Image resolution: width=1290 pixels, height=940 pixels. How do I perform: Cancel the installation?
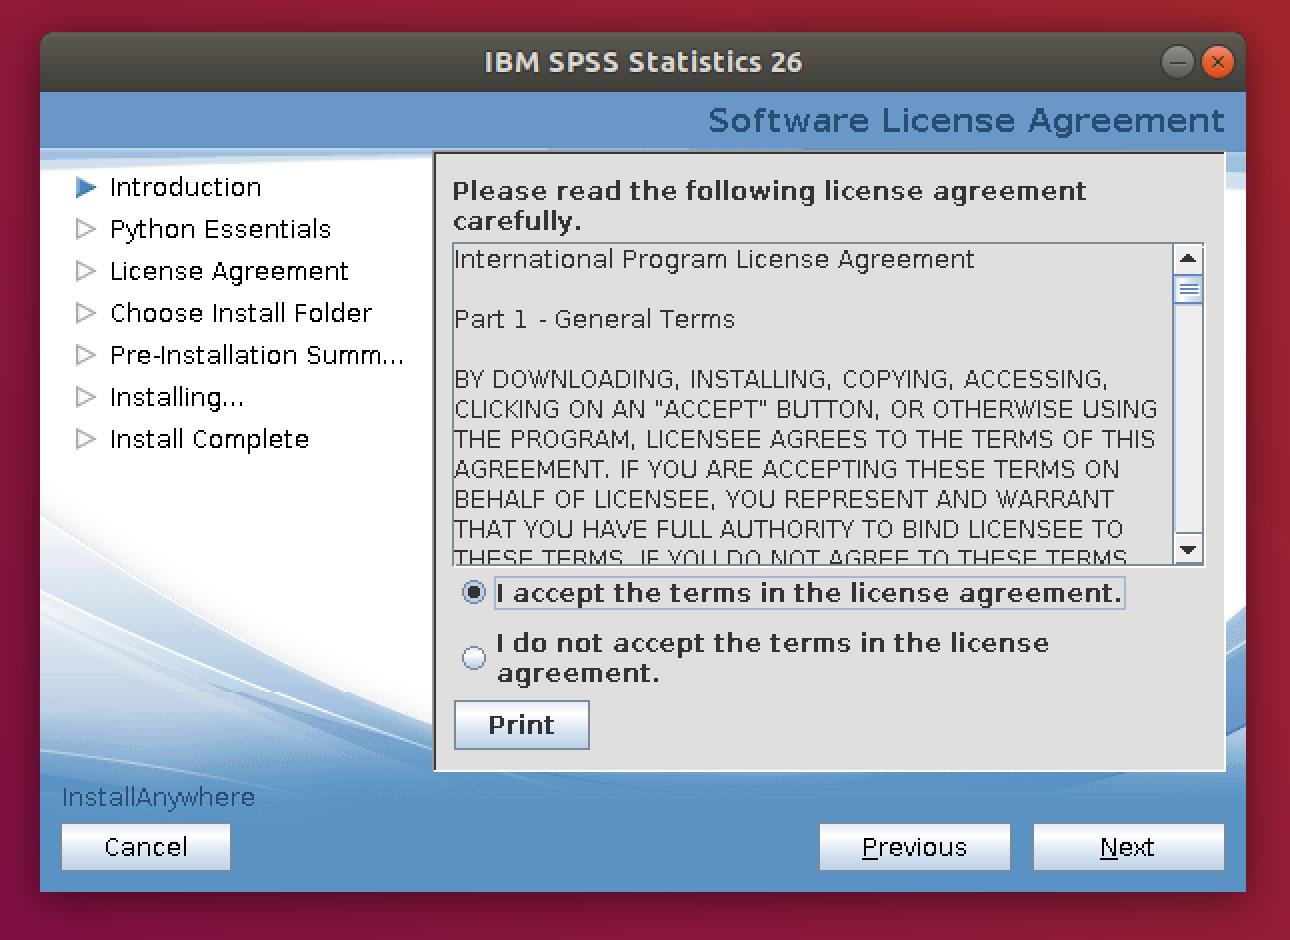click(146, 847)
